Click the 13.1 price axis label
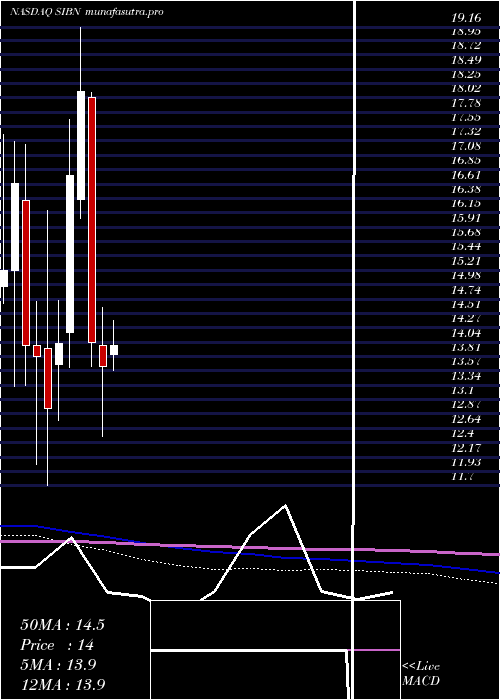The width and height of the screenshot is (500, 700). [x=462, y=391]
